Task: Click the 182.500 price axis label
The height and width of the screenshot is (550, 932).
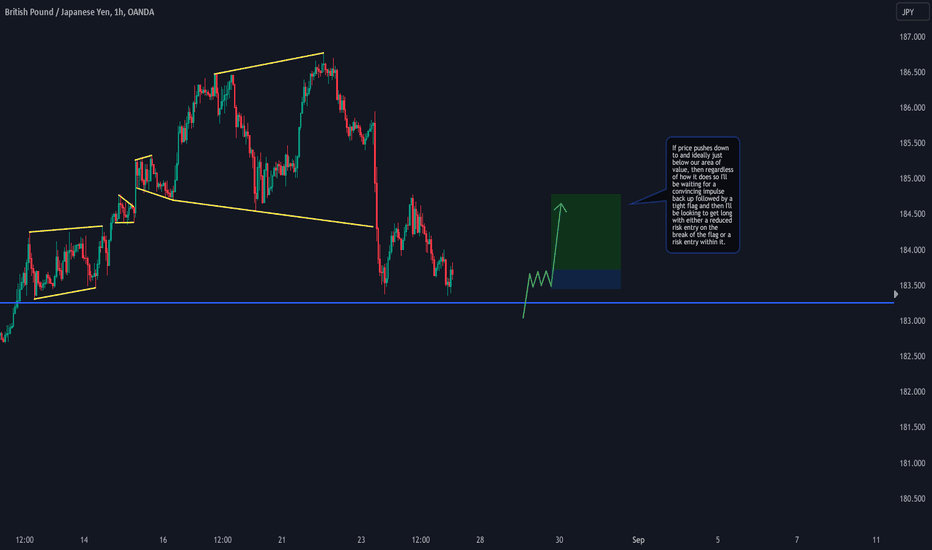Action: [912, 356]
